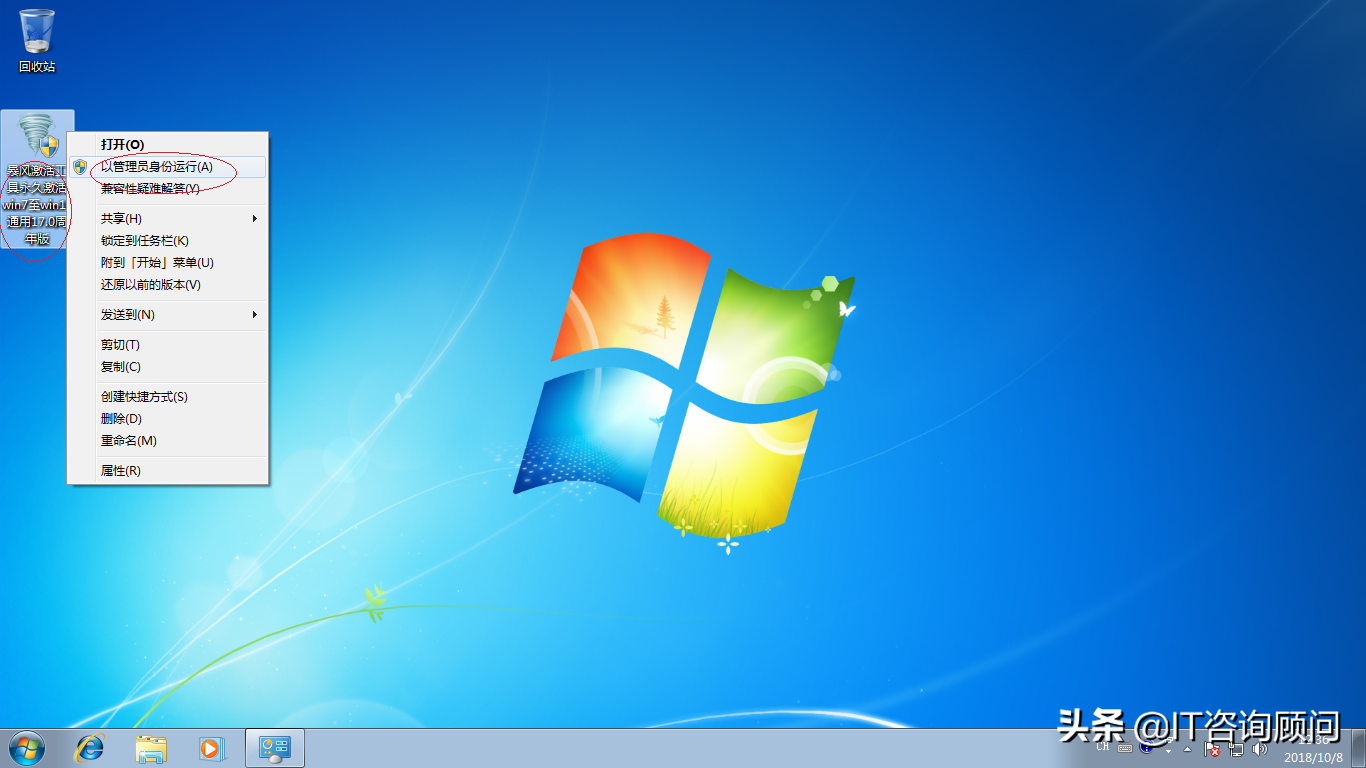Click the blue help icon on the language bar

pyautogui.click(x=1146, y=746)
